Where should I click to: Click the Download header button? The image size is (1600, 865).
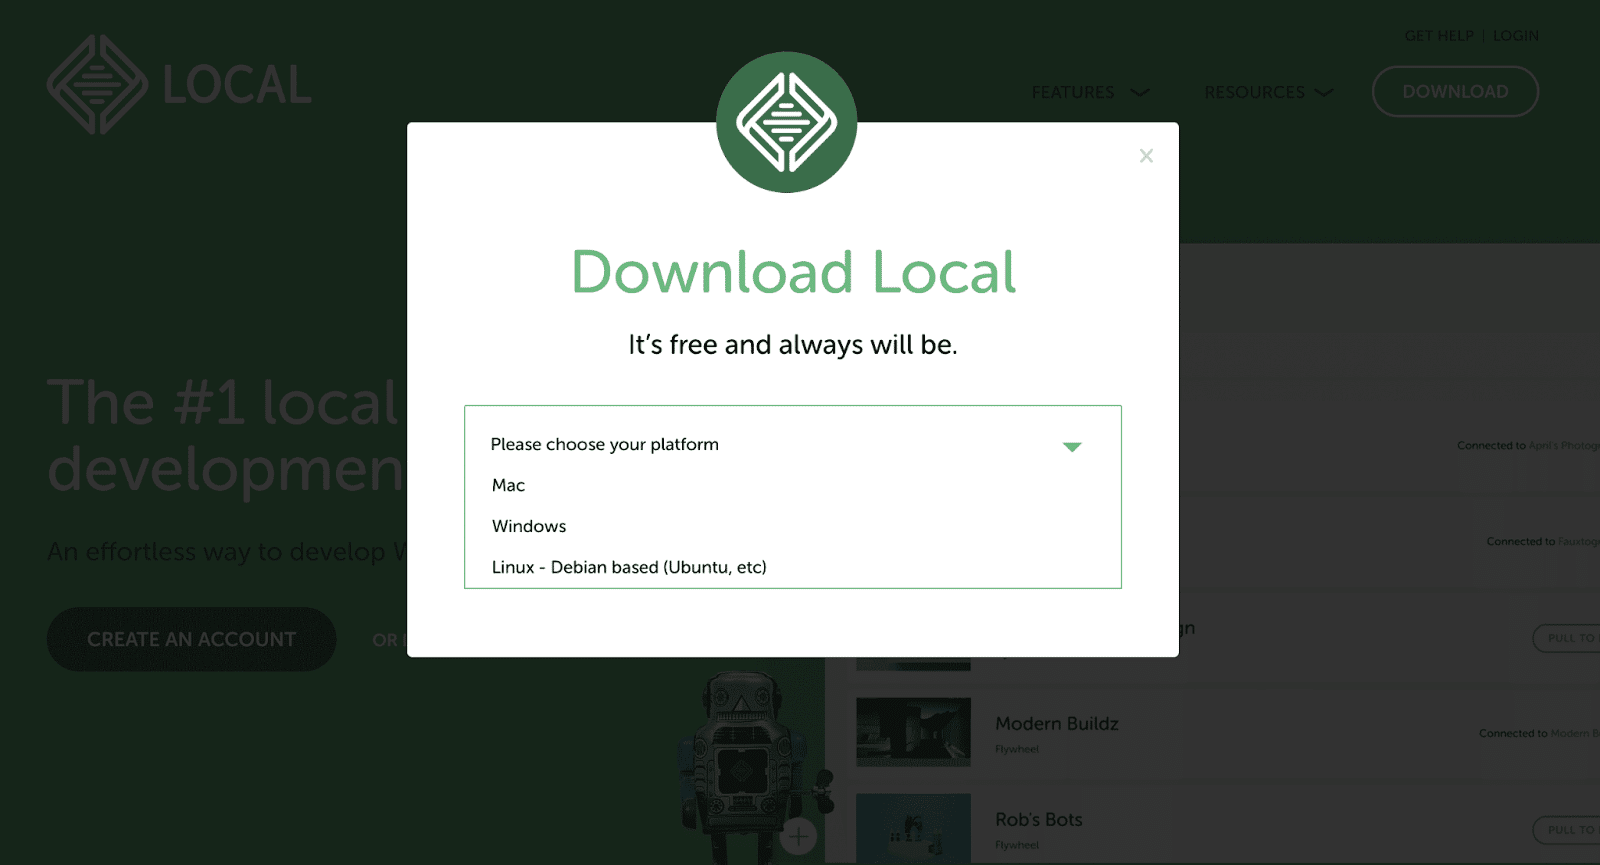coord(1455,91)
